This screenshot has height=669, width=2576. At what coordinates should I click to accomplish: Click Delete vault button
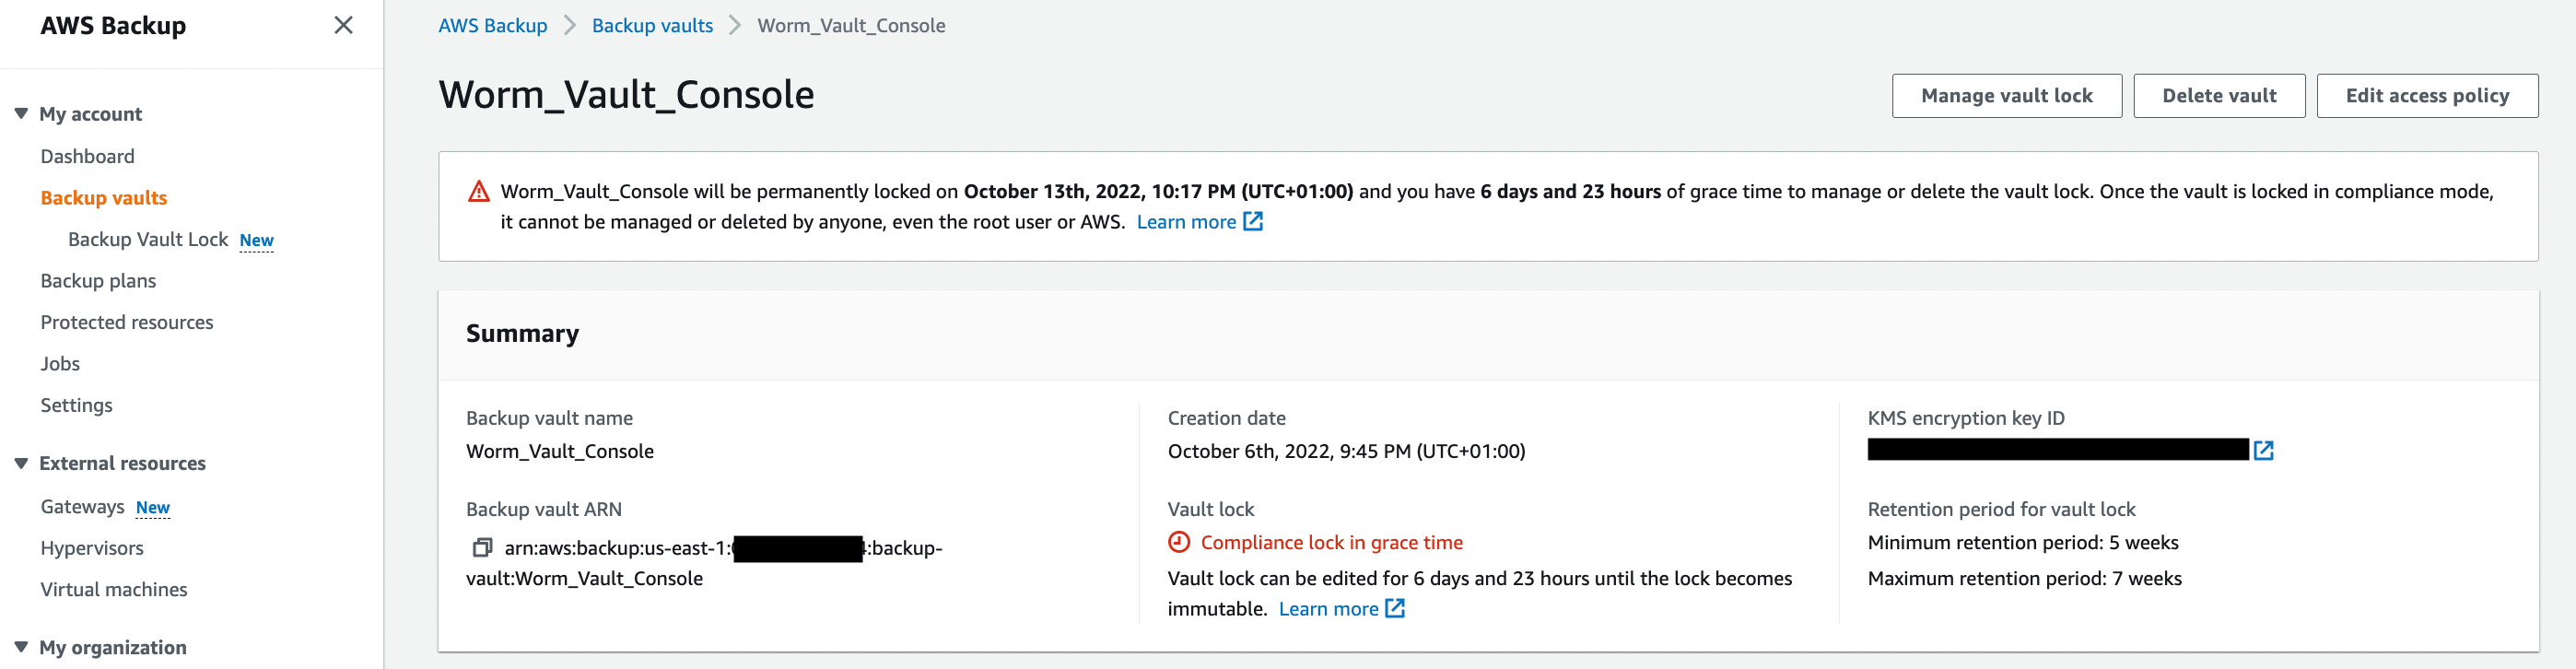tap(2218, 96)
